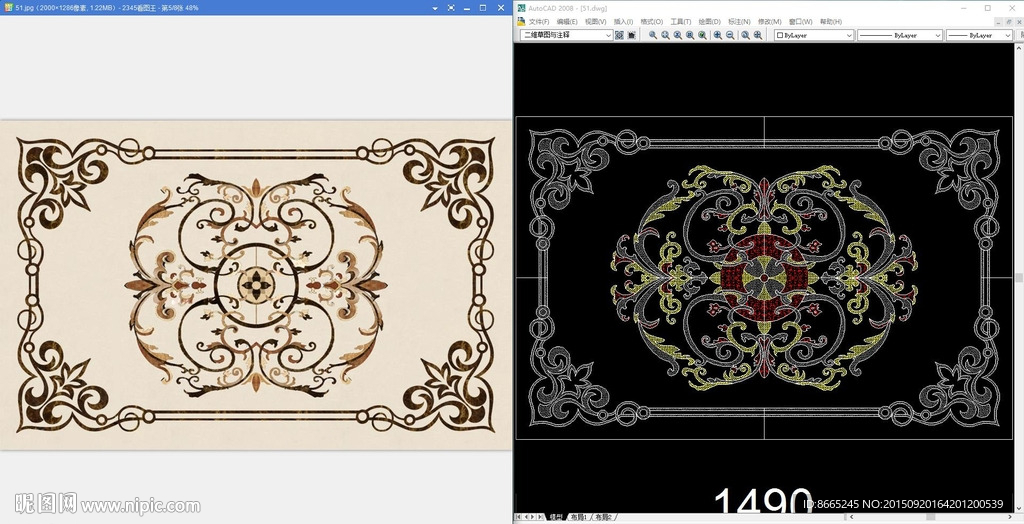
Task: Click the zoom in plus magnifier
Action: coord(718,35)
